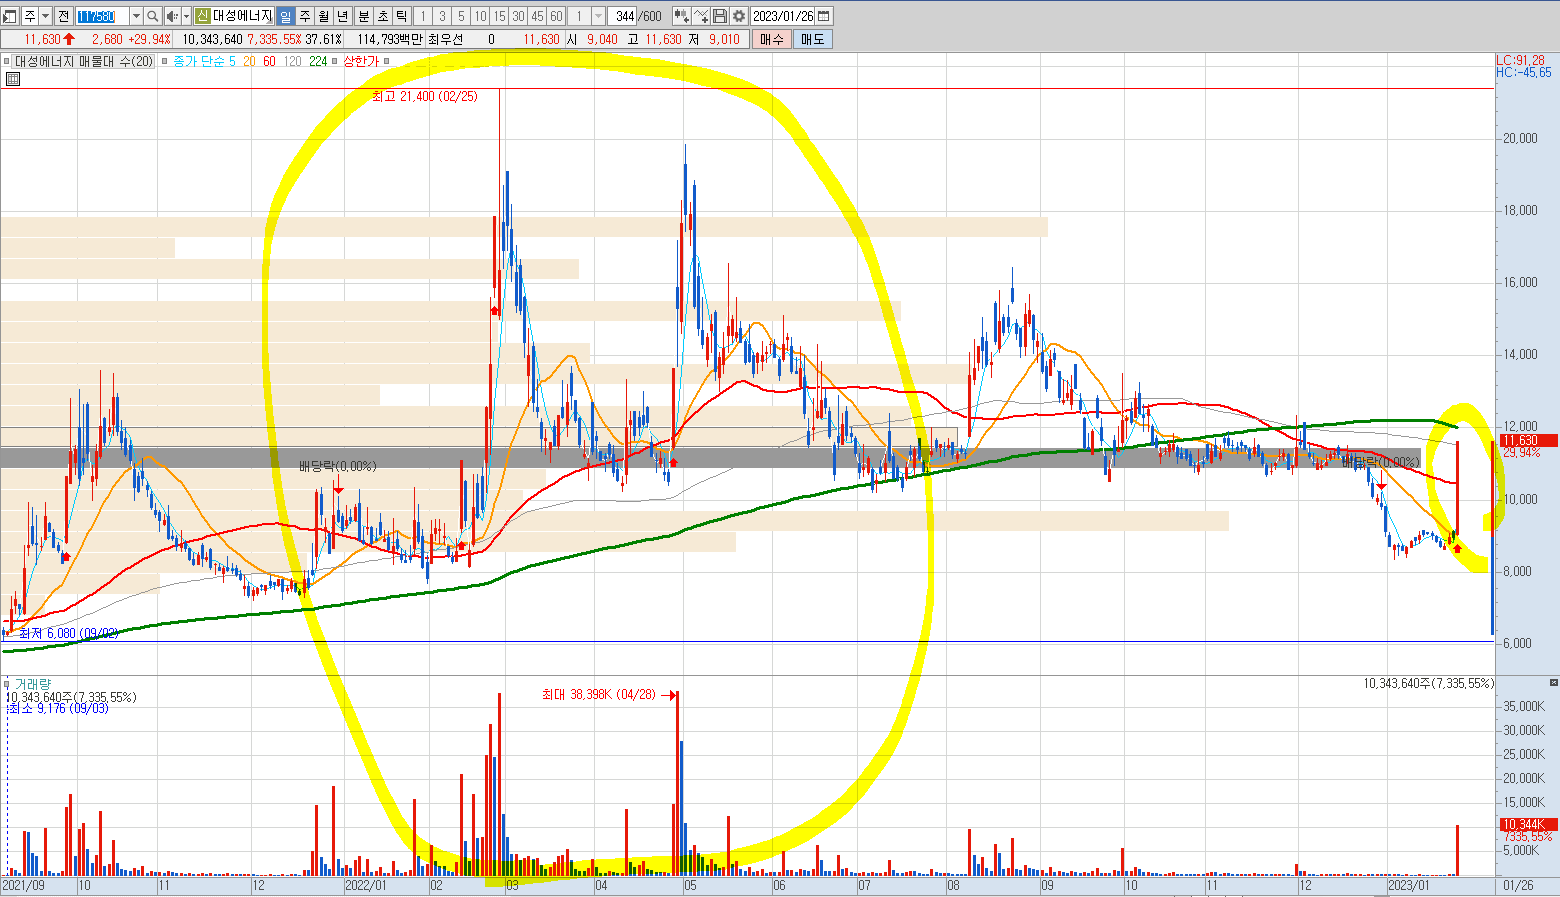This screenshot has width=1560, height=897.
Task: Select the 3 interval button
Action: [442, 16]
